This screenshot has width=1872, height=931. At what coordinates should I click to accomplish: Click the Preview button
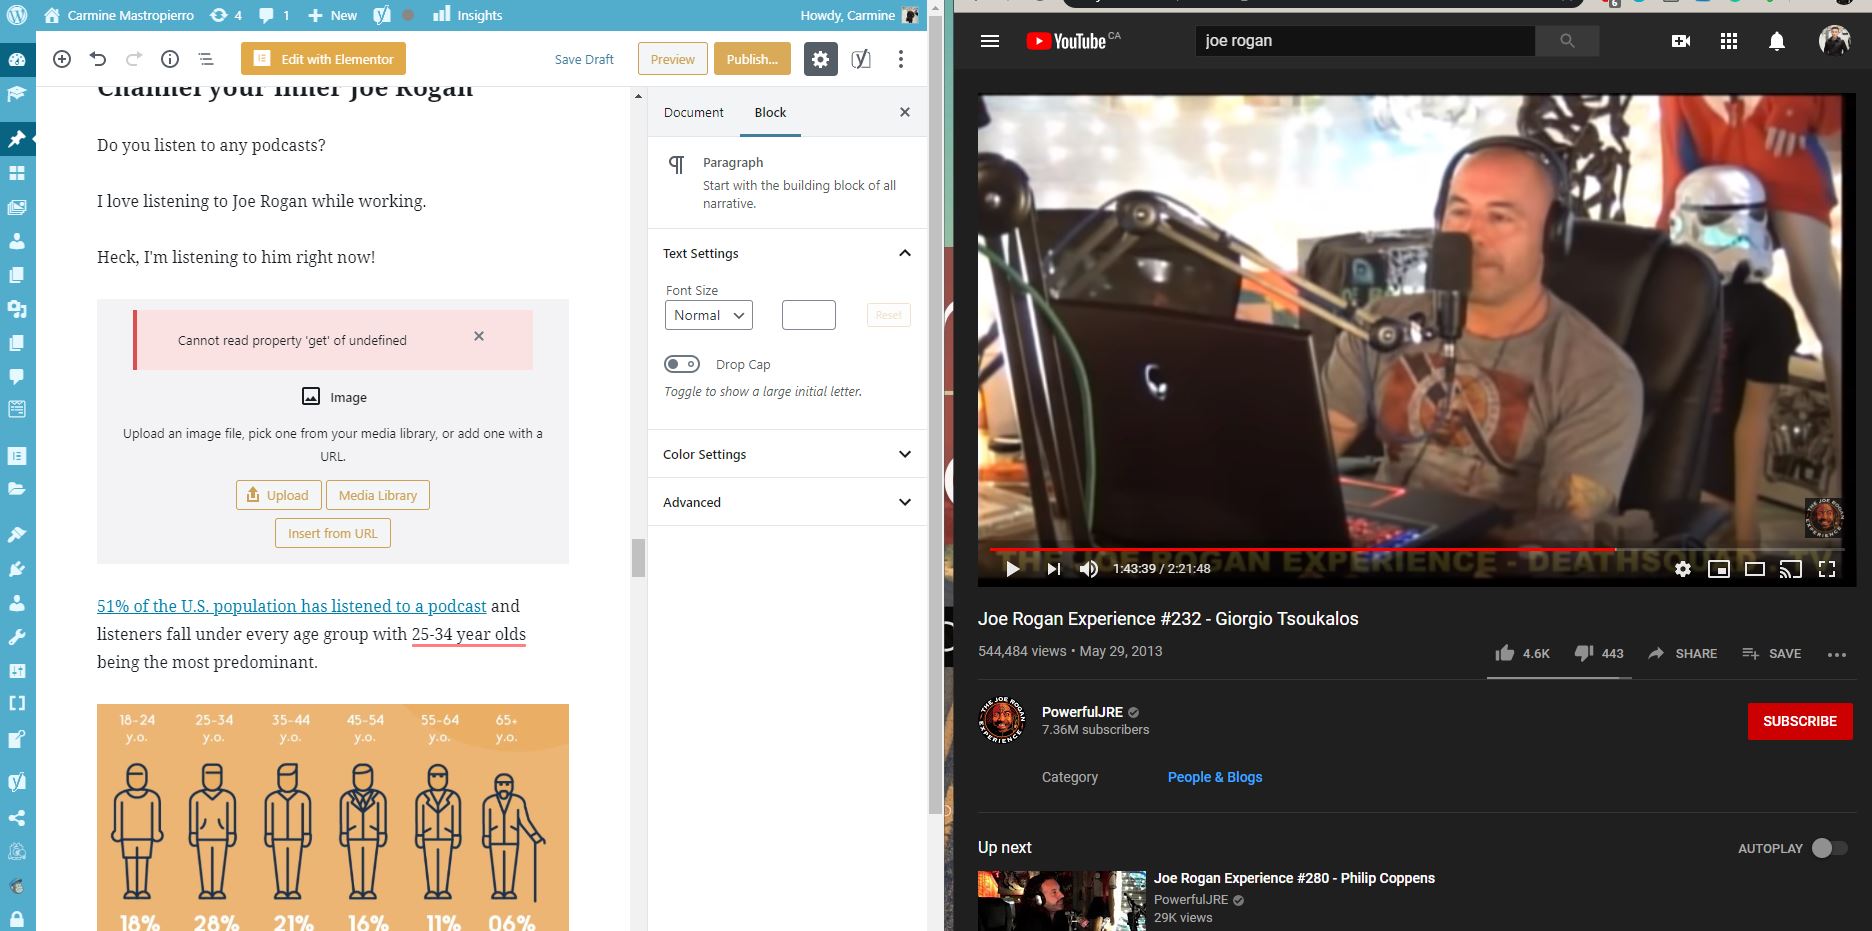[673, 59]
